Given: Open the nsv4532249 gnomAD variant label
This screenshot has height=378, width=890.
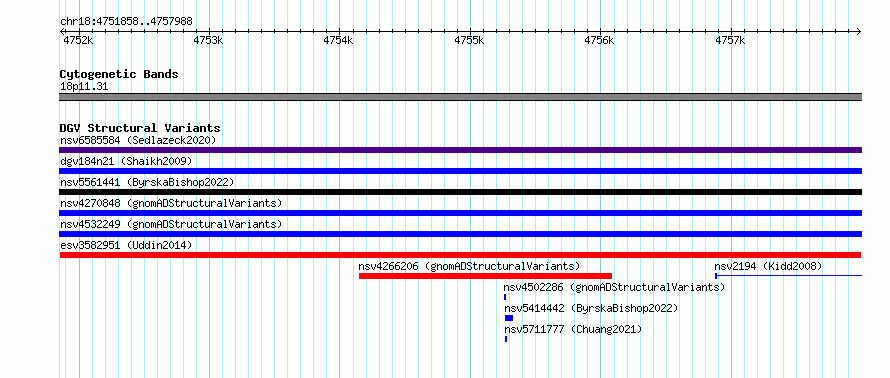Looking at the screenshot, I should point(171,224).
